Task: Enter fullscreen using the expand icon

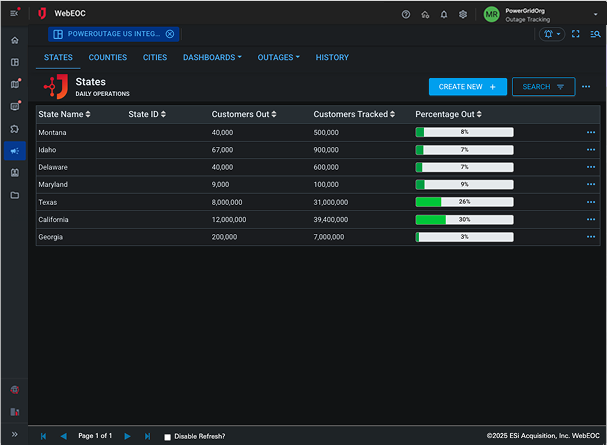Action: coord(576,34)
